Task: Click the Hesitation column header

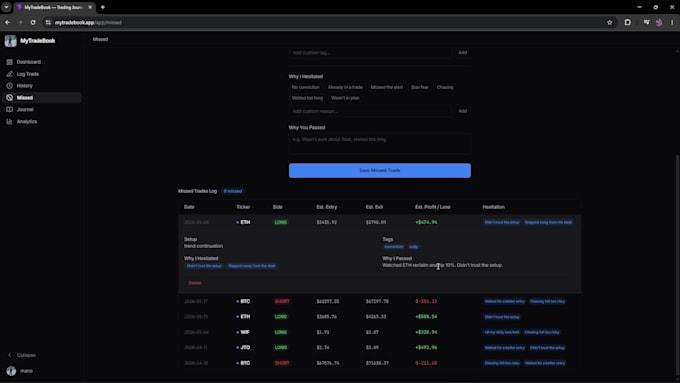Action: tap(494, 207)
